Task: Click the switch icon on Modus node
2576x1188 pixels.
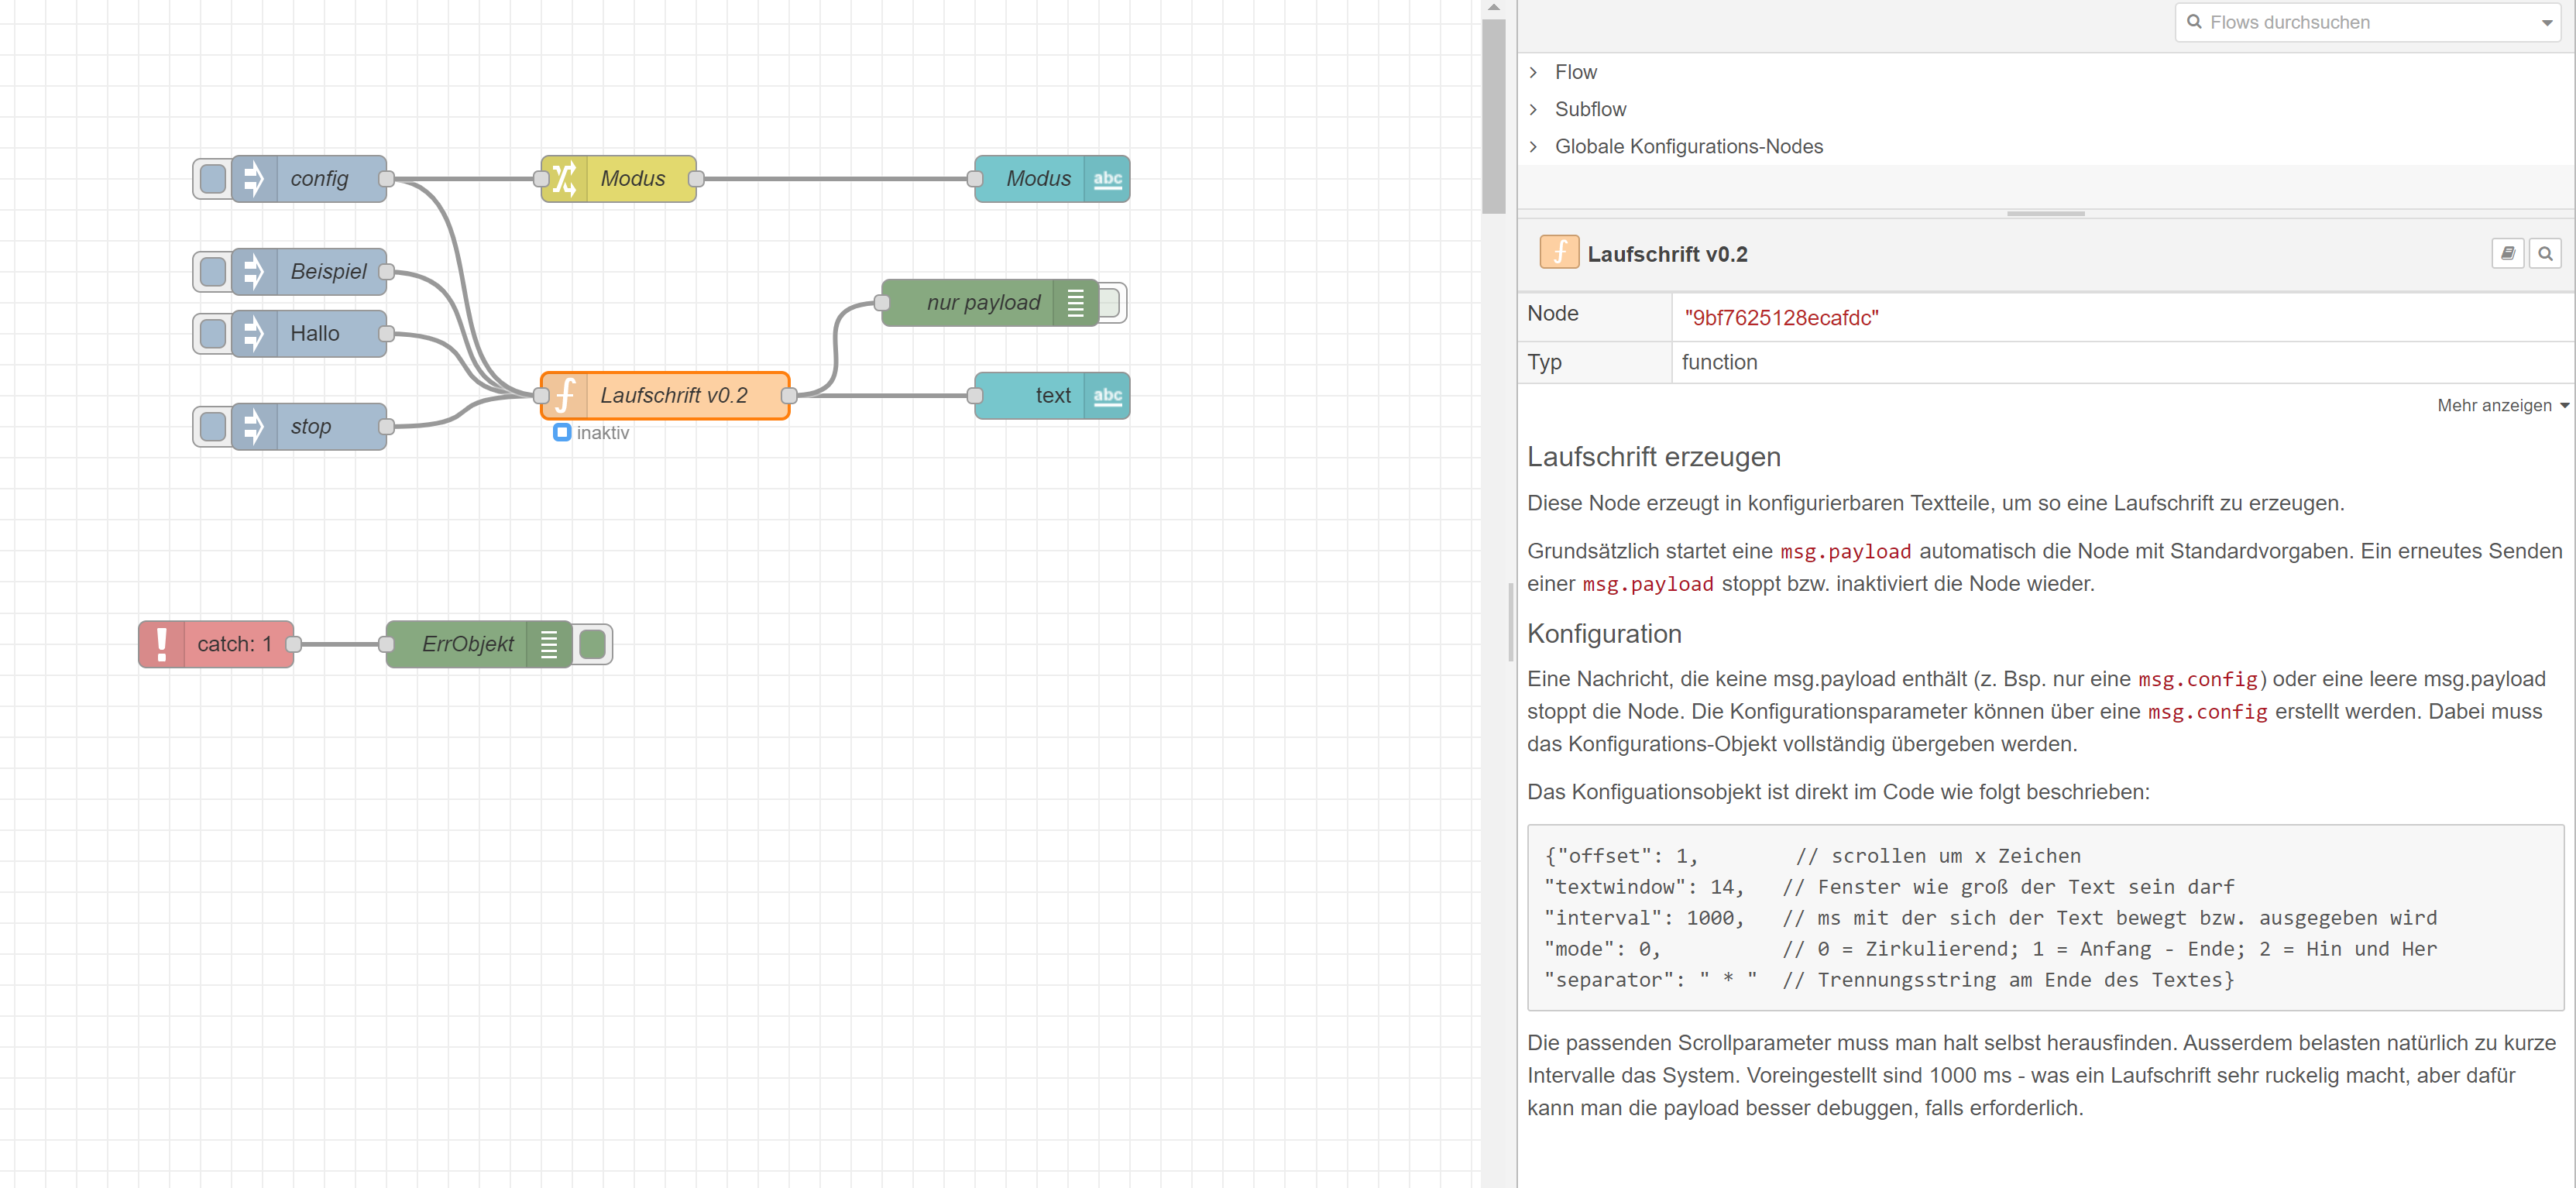Action: click(564, 179)
